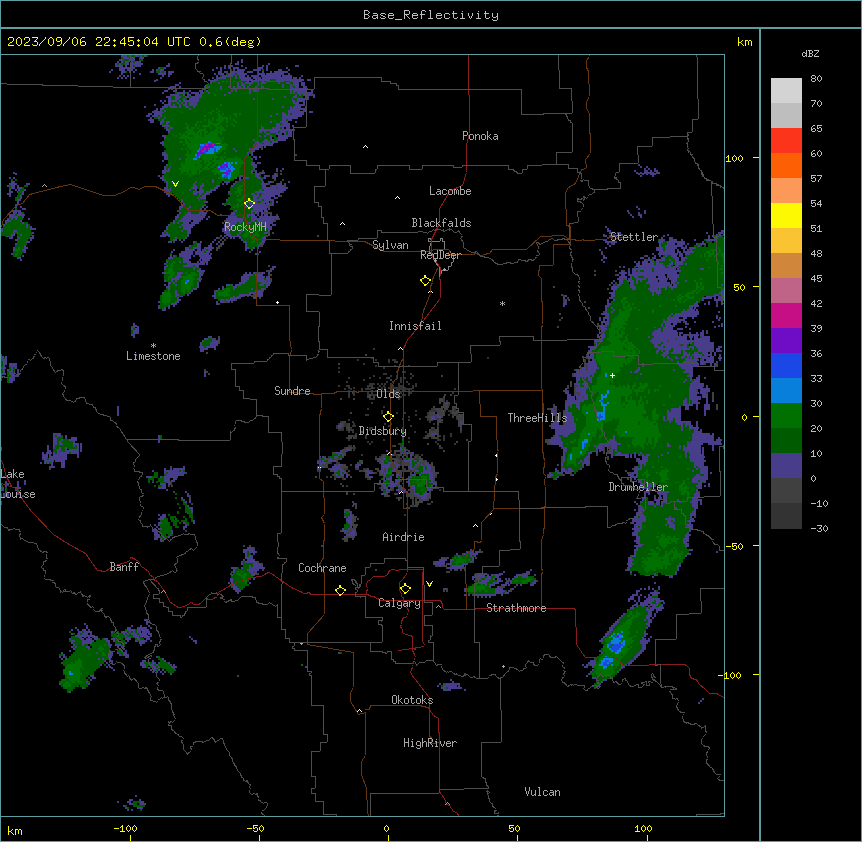Pick the magenta 42–39 dBZ legend swatch
The image size is (862, 842).
[786, 315]
